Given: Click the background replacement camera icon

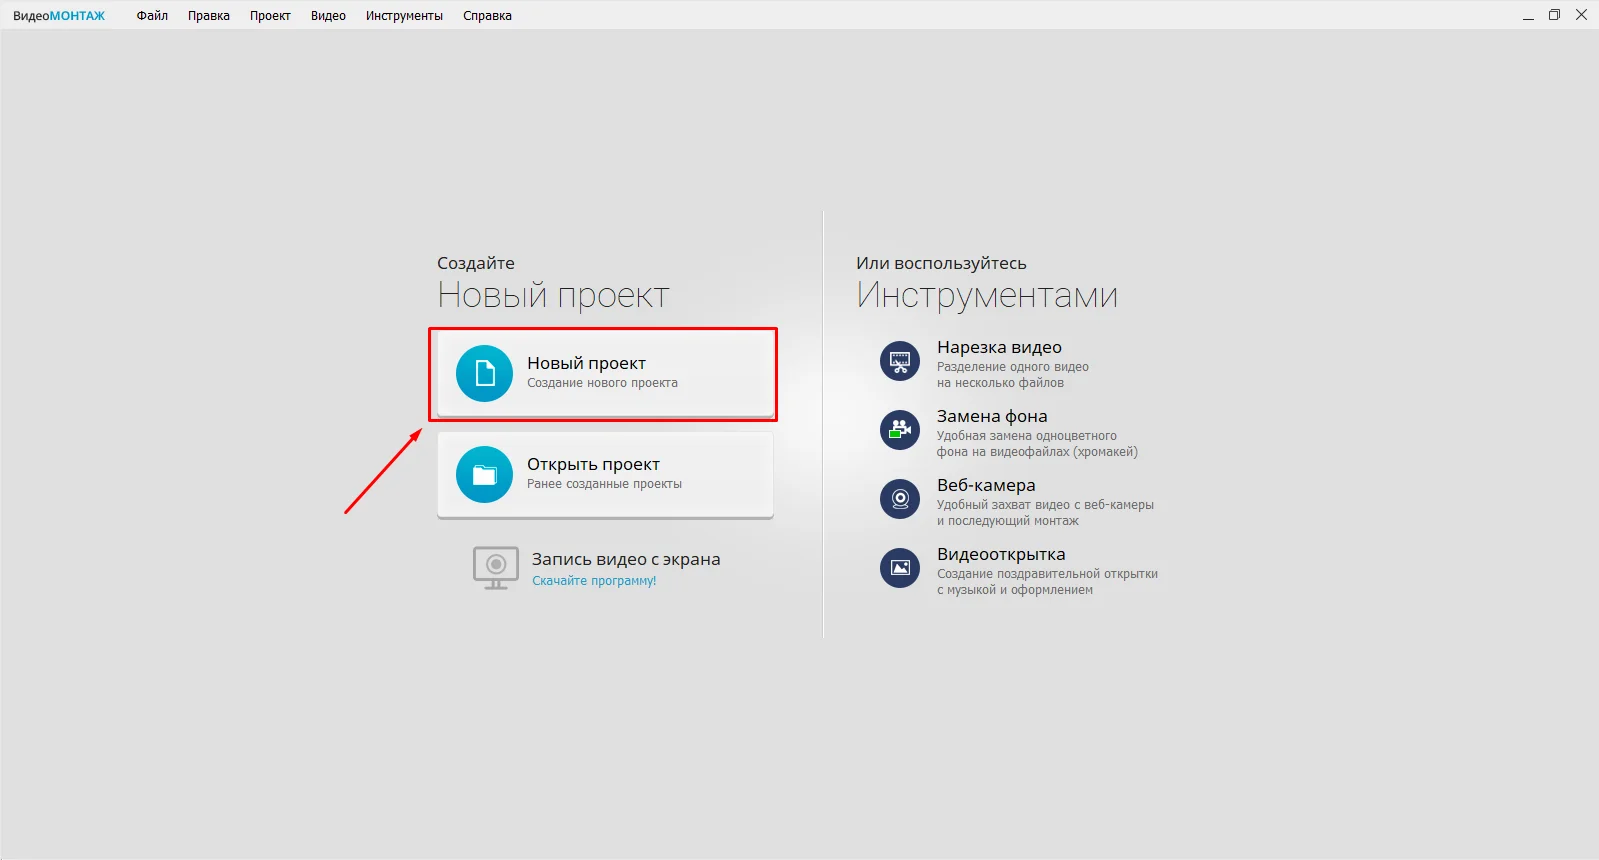Looking at the screenshot, I should click(x=900, y=430).
